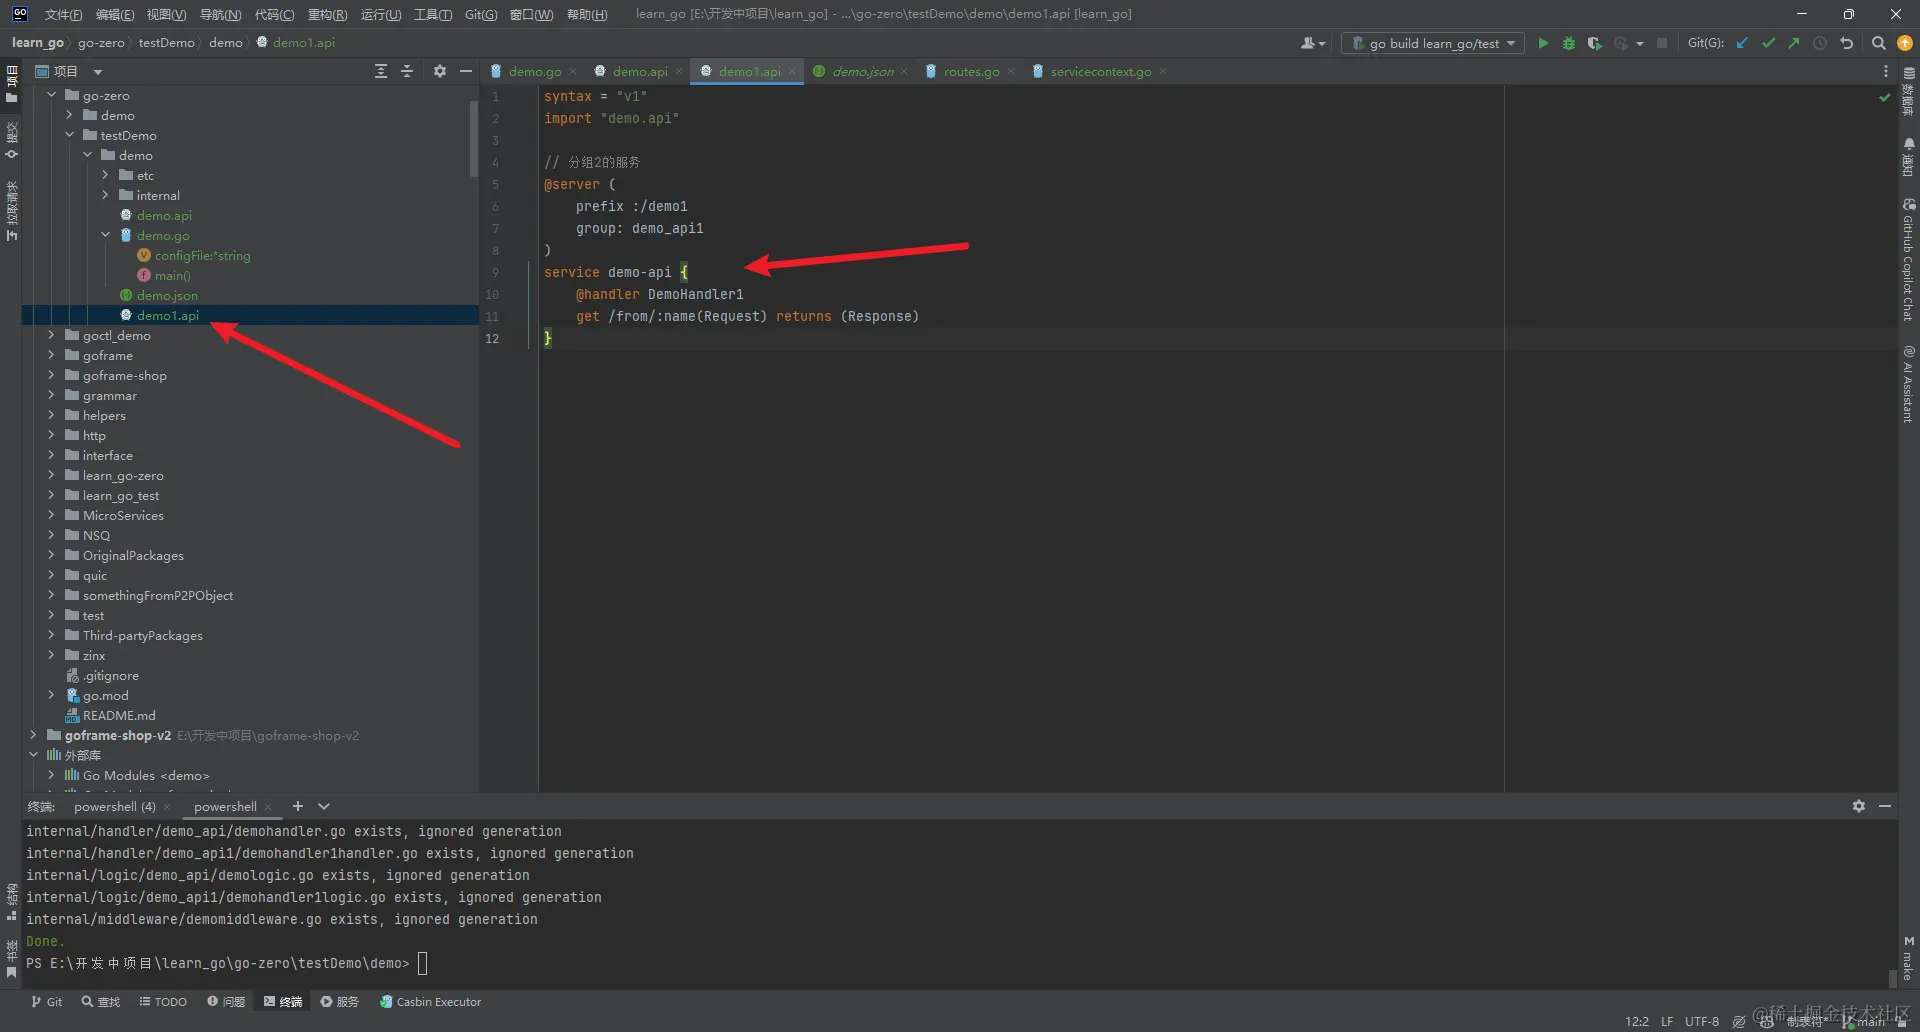Click line number 10 in the gutter

pyautogui.click(x=492, y=294)
